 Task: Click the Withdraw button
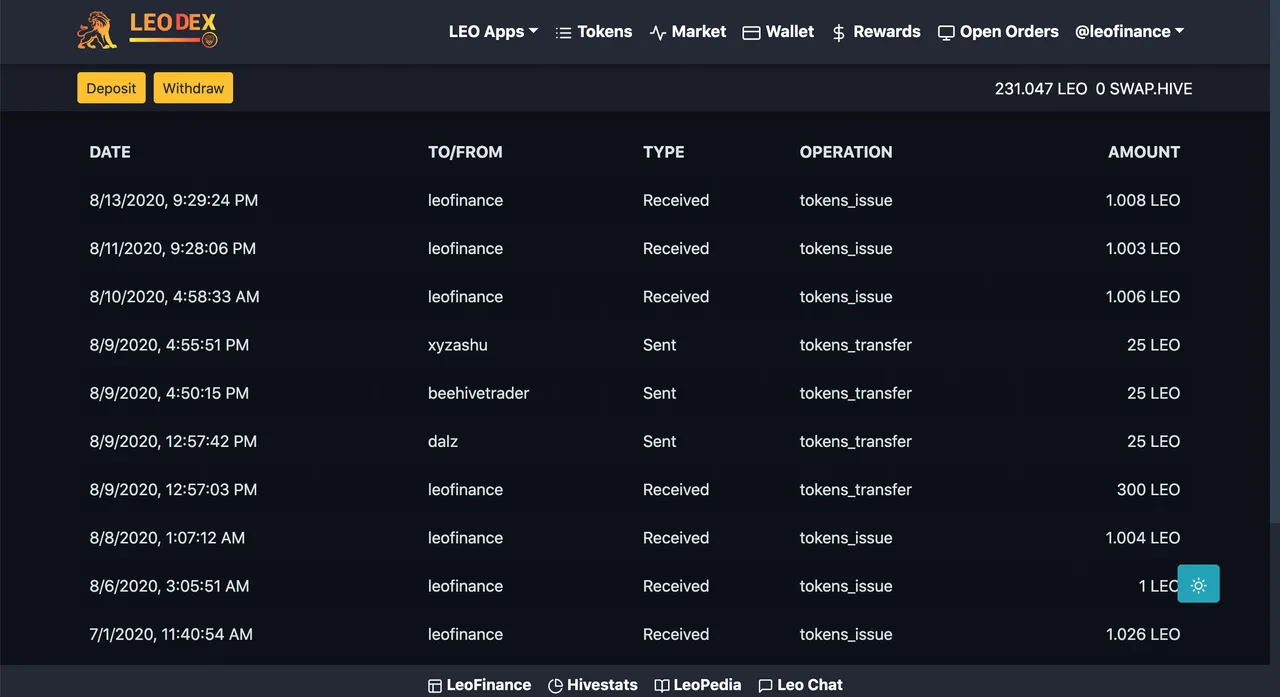click(193, 88)
